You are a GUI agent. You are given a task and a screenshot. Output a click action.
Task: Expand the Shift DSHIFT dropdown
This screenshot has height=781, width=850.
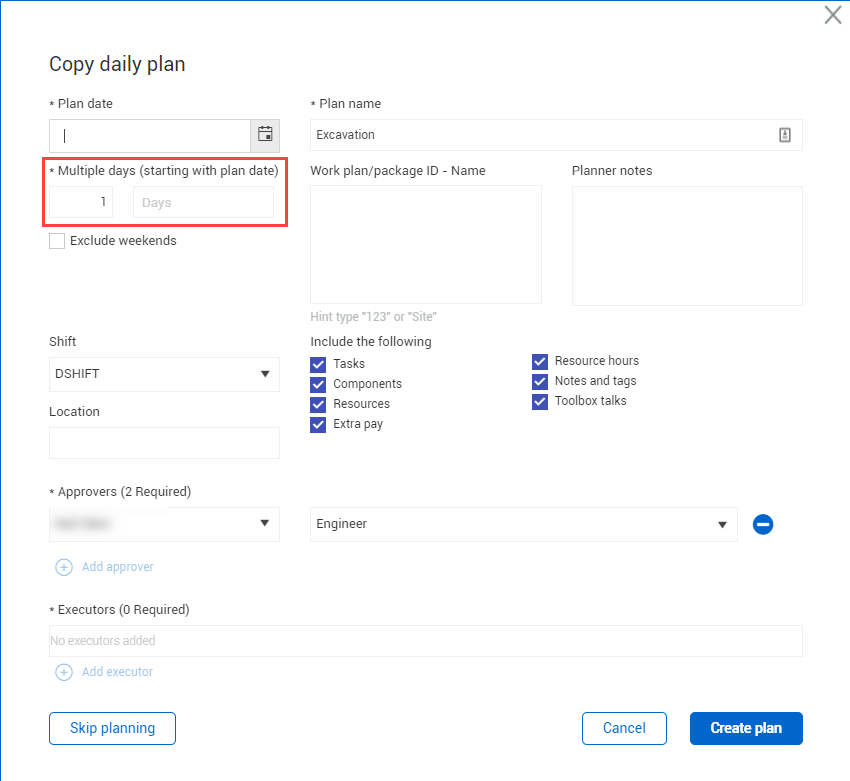click(x=164, y=374)
